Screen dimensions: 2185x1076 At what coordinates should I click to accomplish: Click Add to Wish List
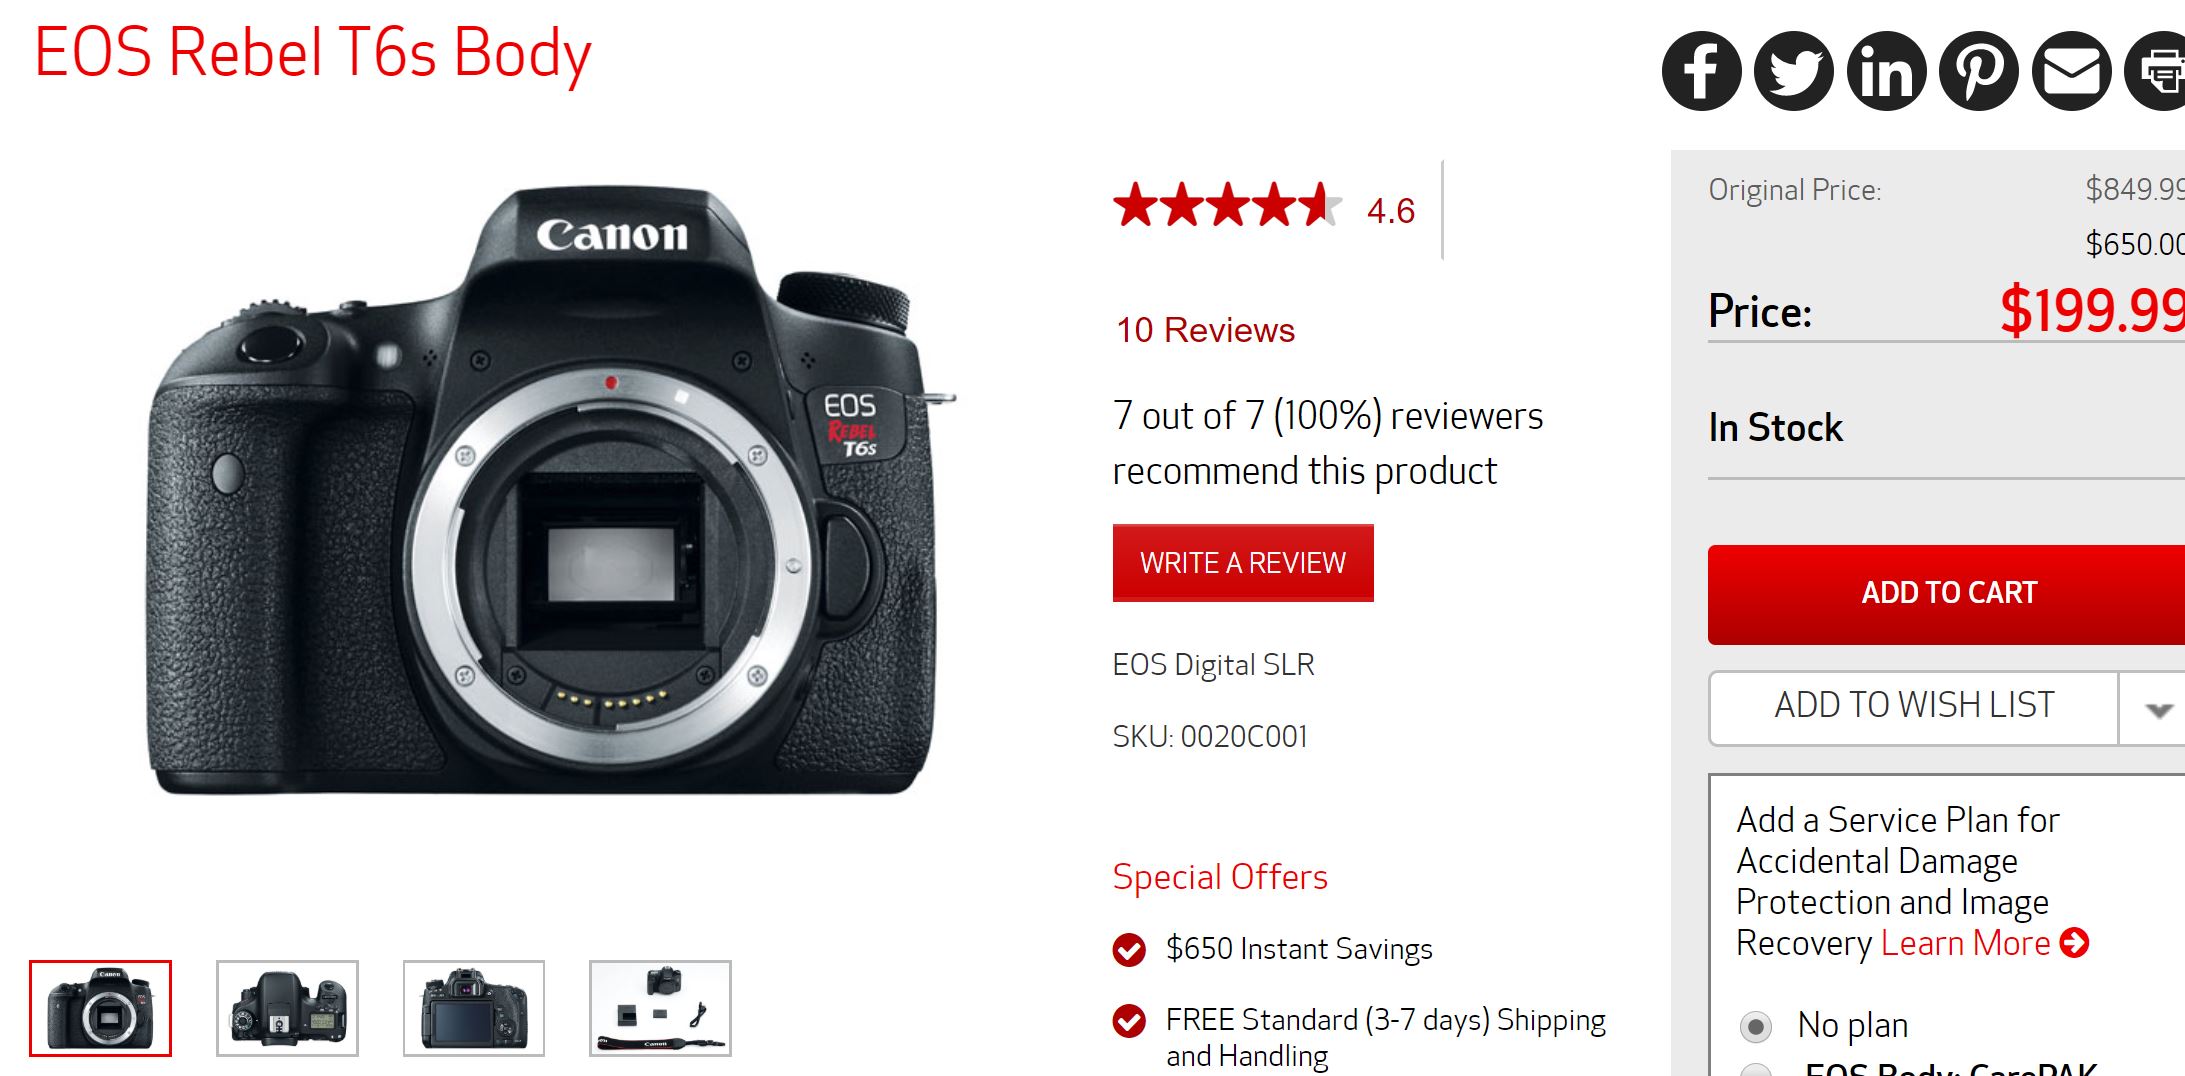pyautogui.click(x=1914, y=708)
